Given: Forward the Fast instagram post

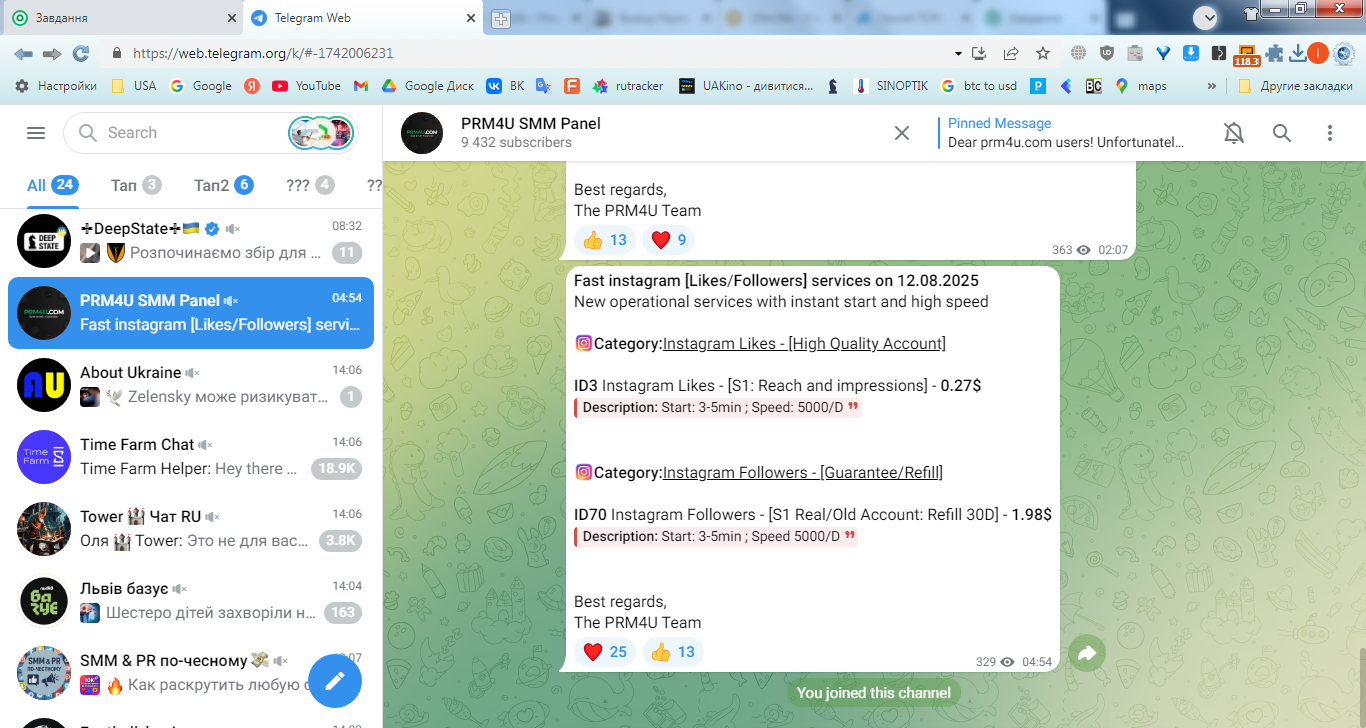Looking at the screenshot, I should 1087,653.
